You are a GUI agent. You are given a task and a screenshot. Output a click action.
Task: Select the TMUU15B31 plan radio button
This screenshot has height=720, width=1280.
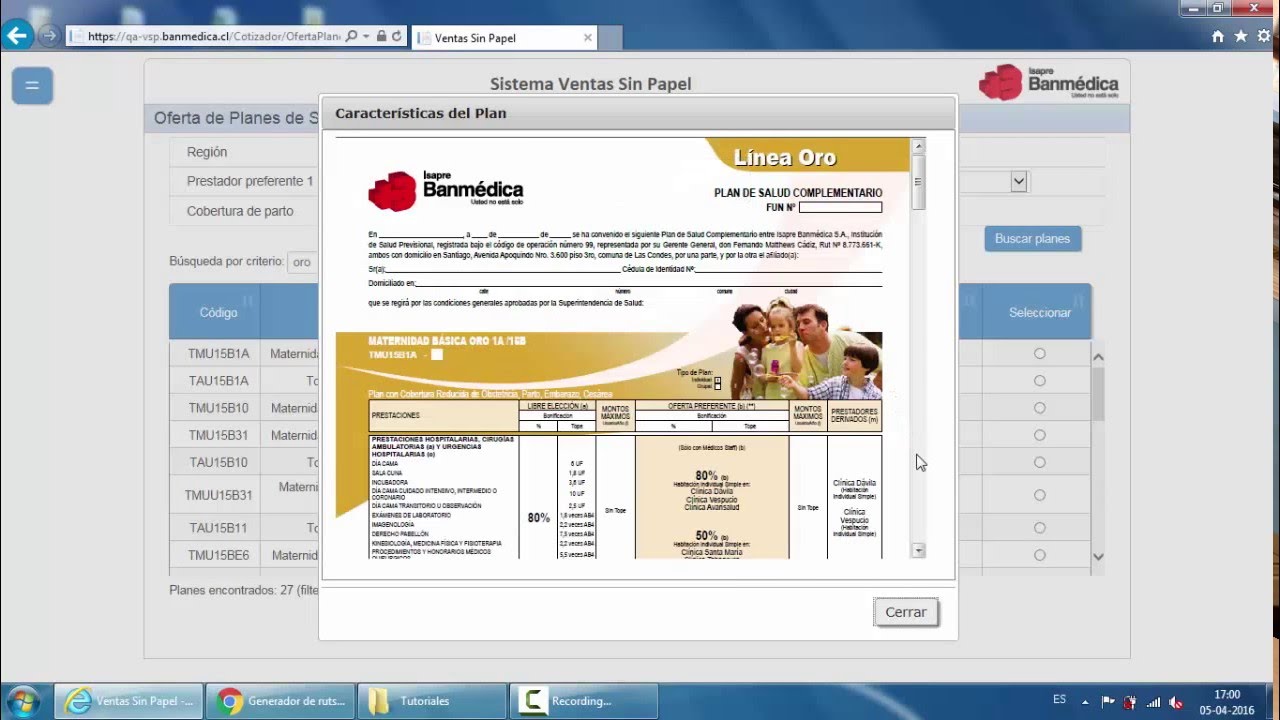(1040, 494)
